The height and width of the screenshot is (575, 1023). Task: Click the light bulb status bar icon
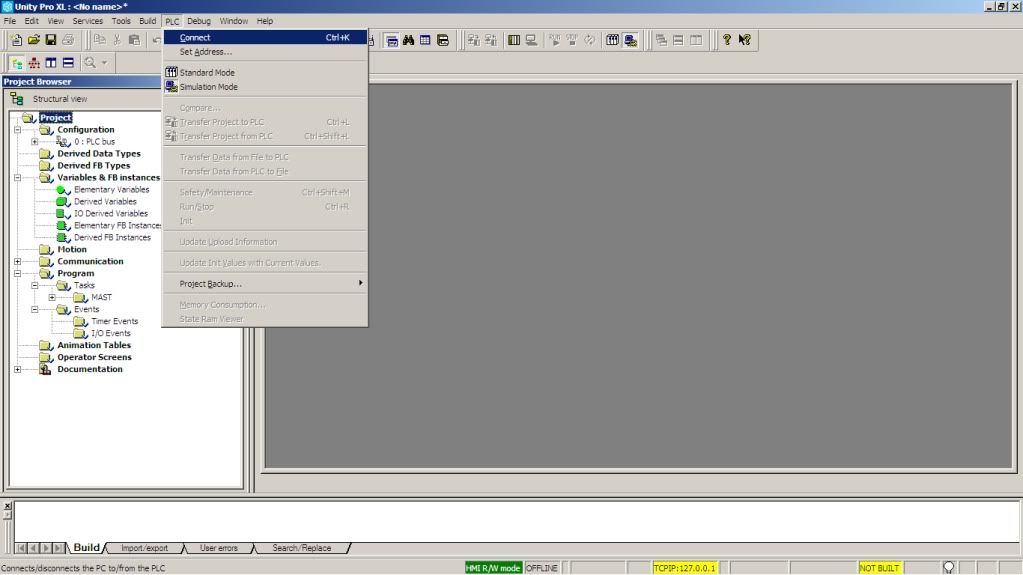[x=949, y=568]
